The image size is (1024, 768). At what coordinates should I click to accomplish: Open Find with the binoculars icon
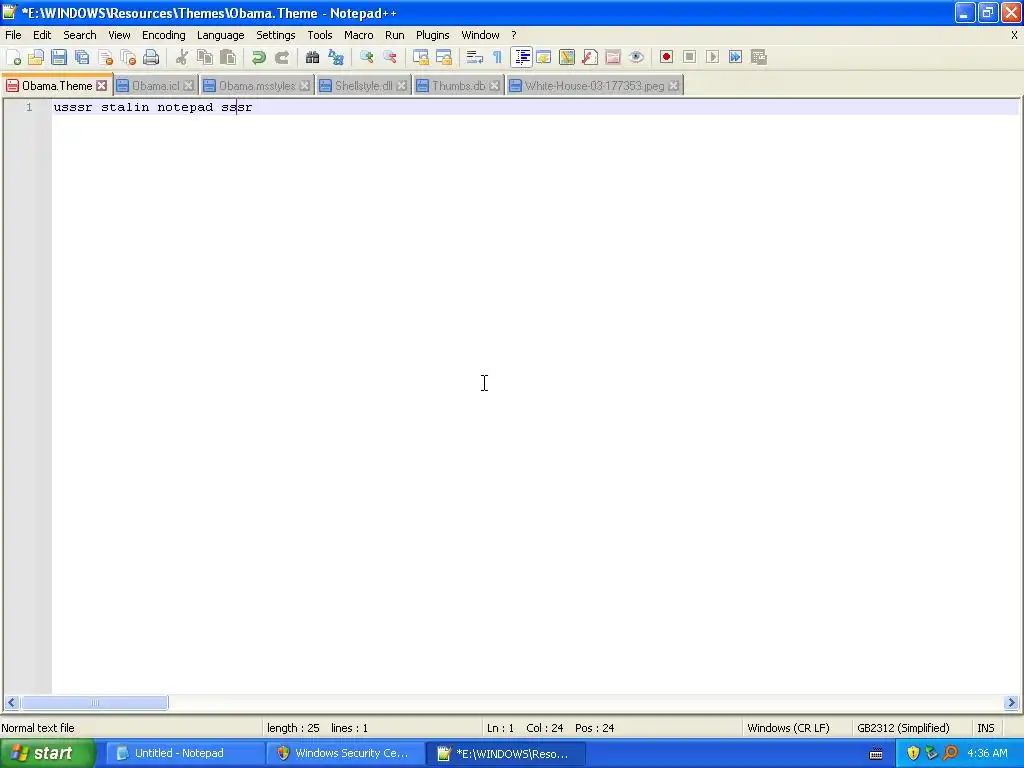(x=312, y=57)
